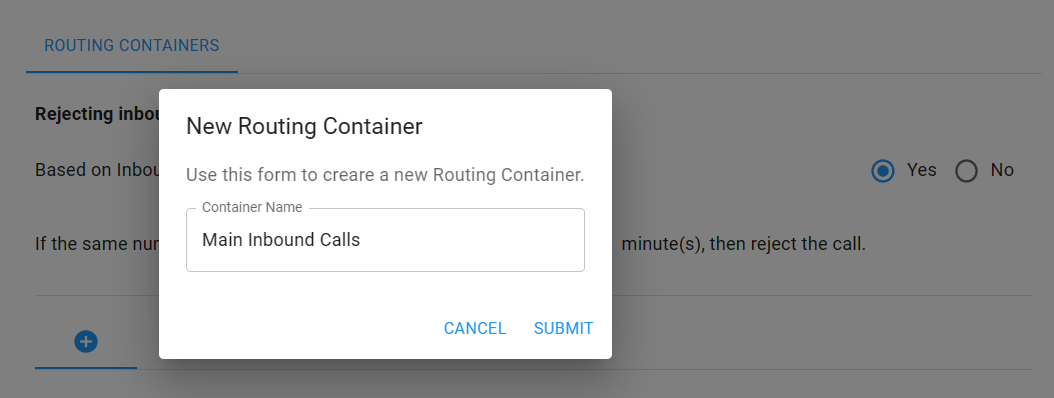Viewport: 1054px width, 398px height.
Task: Cancel the New Routing Container dialog
Action: (475, 328)
